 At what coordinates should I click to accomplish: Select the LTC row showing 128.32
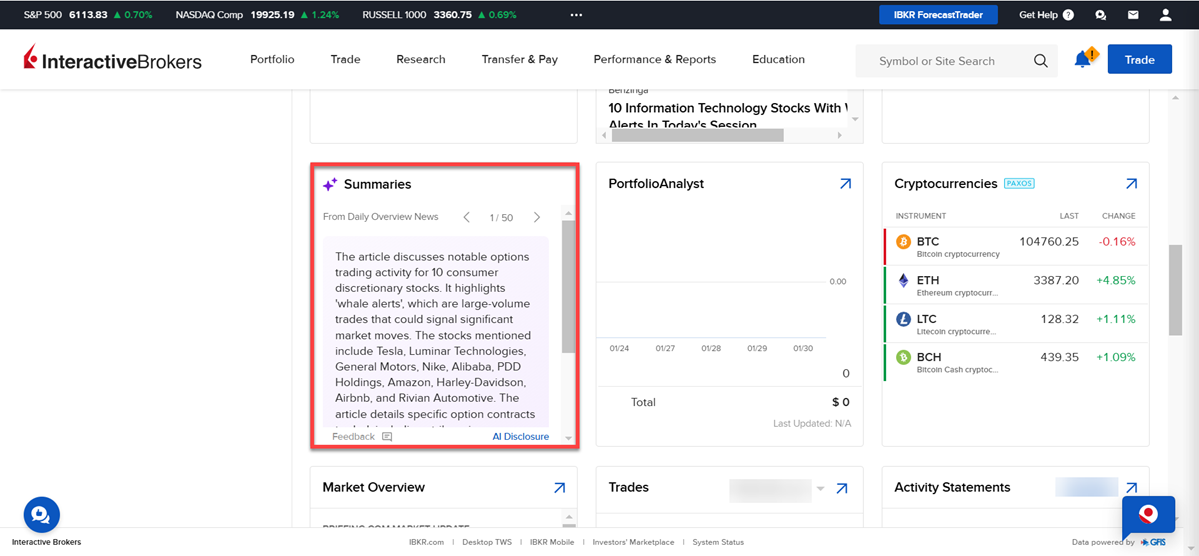[x=1016, y=323]
